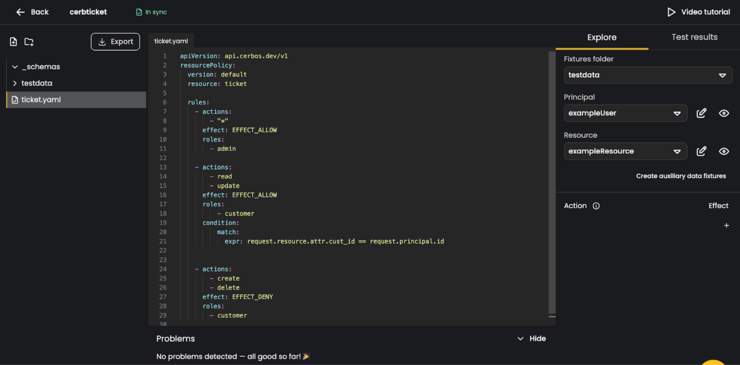Open the Test results tab
Image resolution: width=740 pixels, height=365 pixels.
click(x=694, y=37)
